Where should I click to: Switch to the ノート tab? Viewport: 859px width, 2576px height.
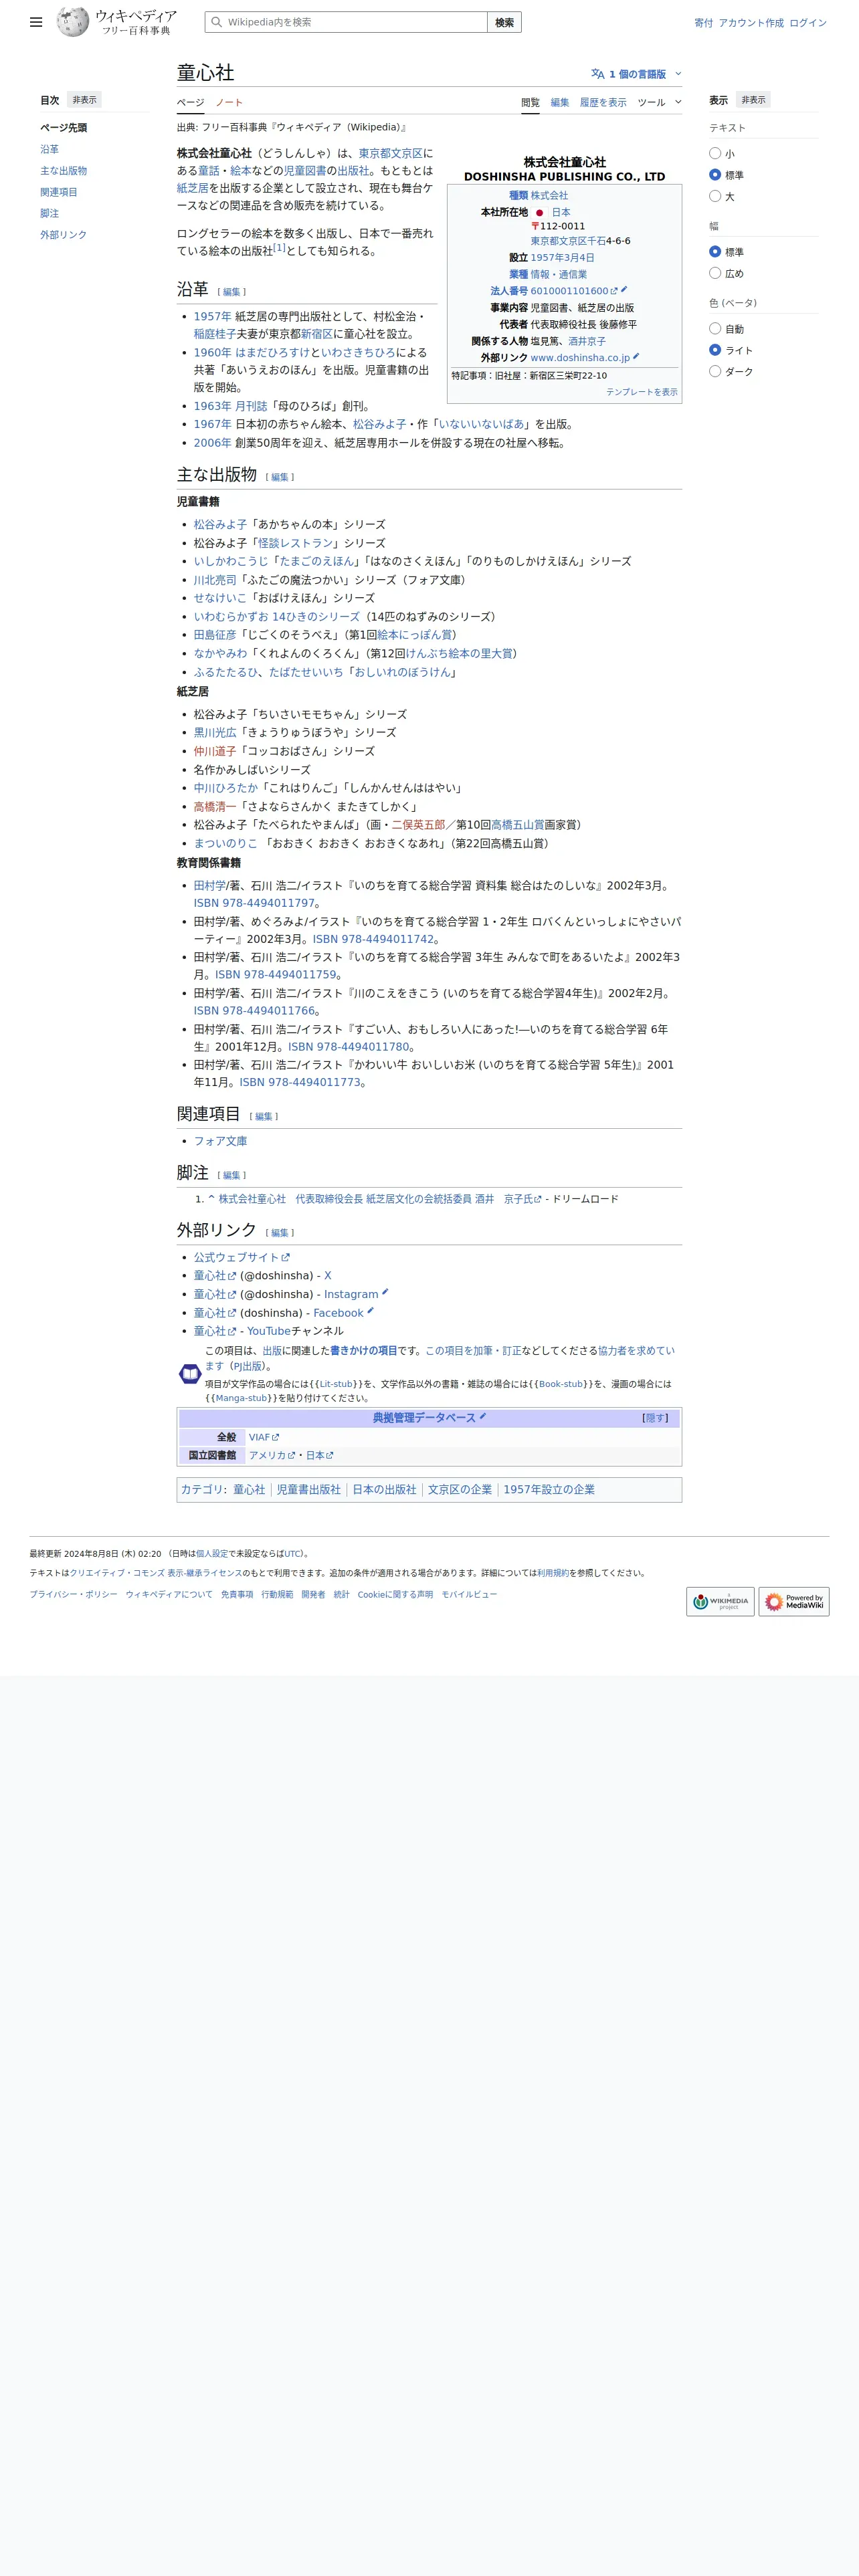[x=229, y=103]
